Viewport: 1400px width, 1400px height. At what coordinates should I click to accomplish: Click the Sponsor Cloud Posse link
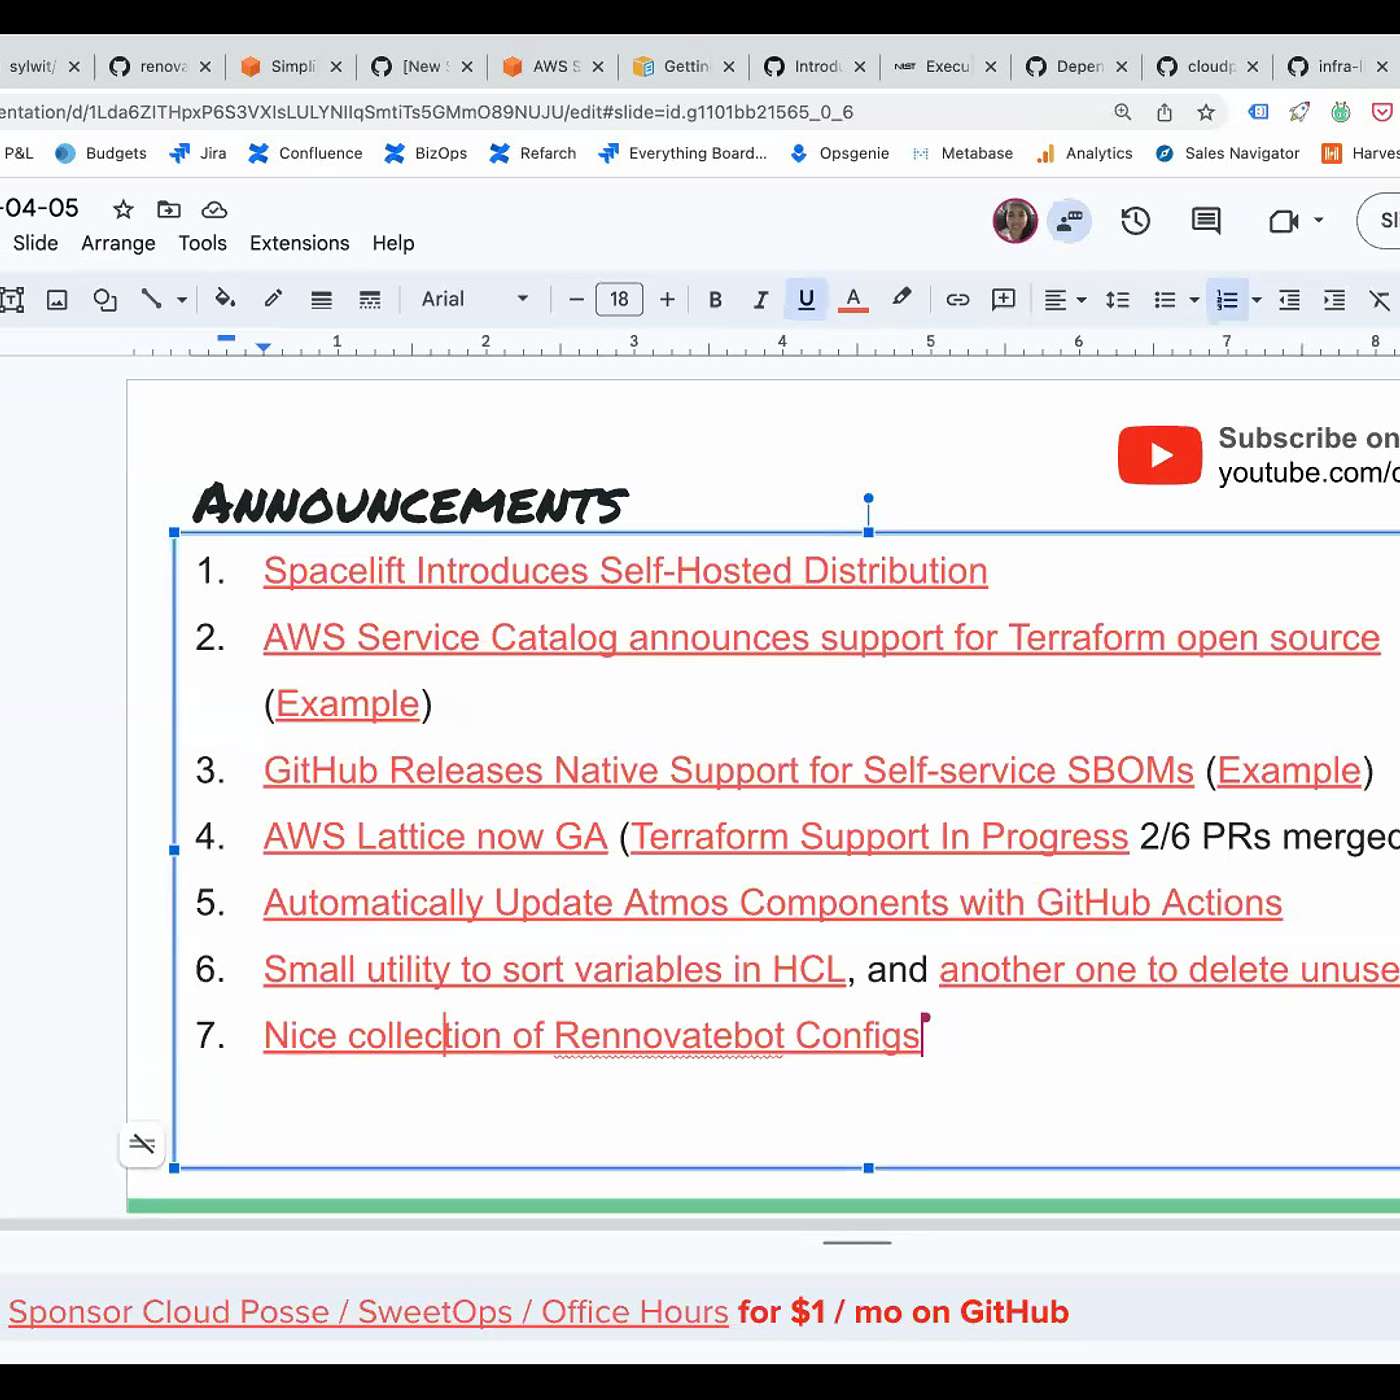pos(368,1312)
